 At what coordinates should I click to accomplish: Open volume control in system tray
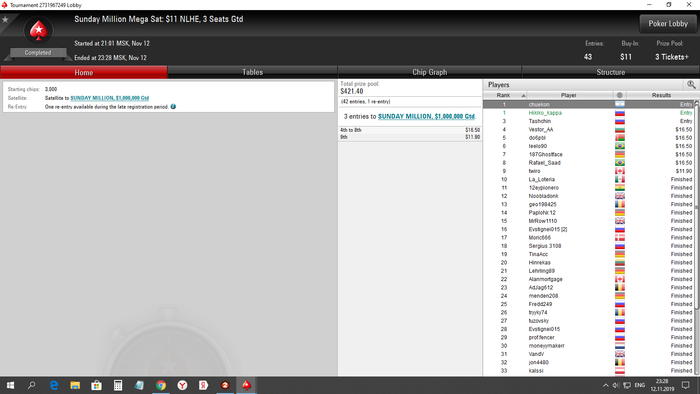616,385
